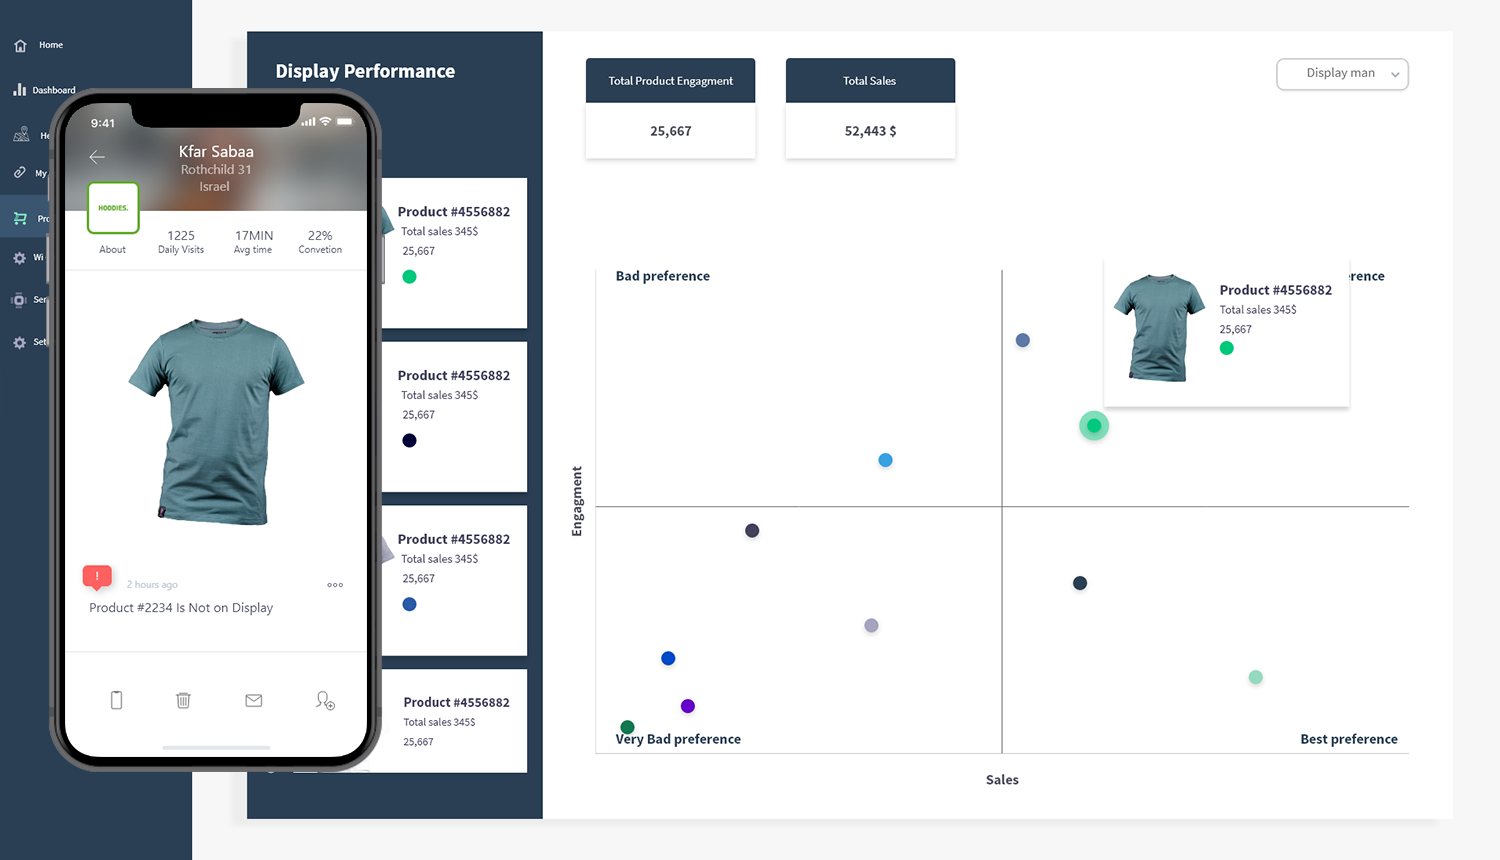Tap the back arrow in the phone header
Image resolution: width=1500 pixels, height=860 pixels.
[97, 157]
